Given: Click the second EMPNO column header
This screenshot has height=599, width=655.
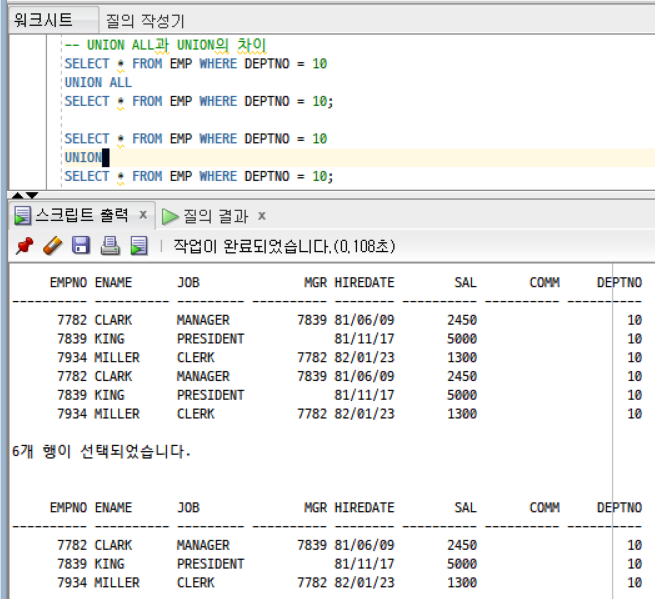Looking at the screenshot, I should (x=68, y=508).
